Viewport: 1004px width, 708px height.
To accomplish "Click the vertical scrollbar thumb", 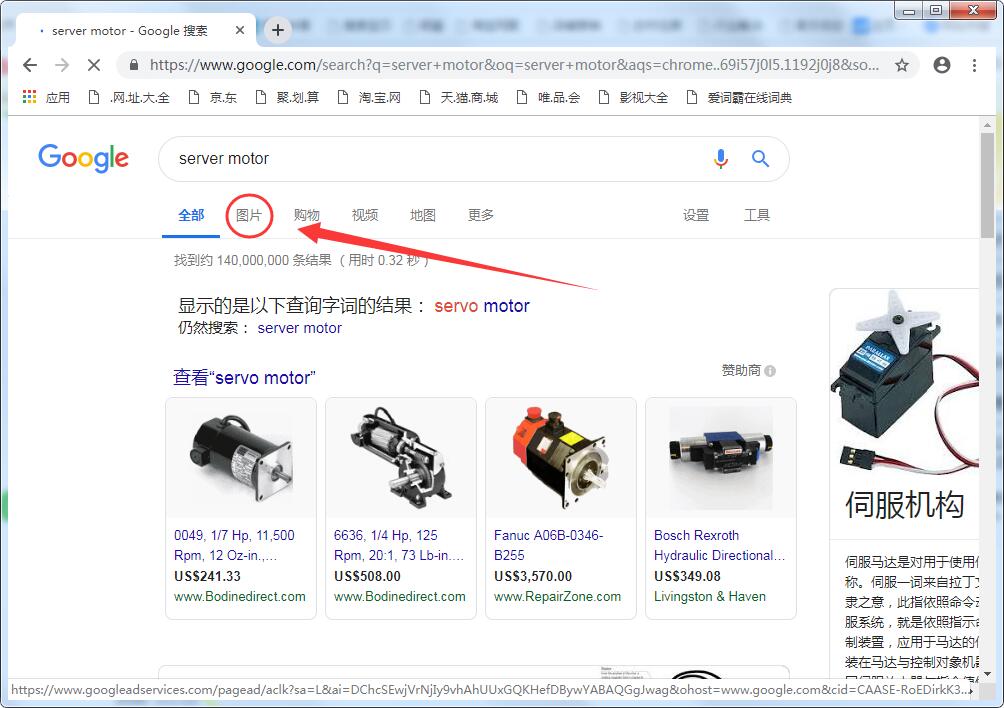I will pos(987,184).
